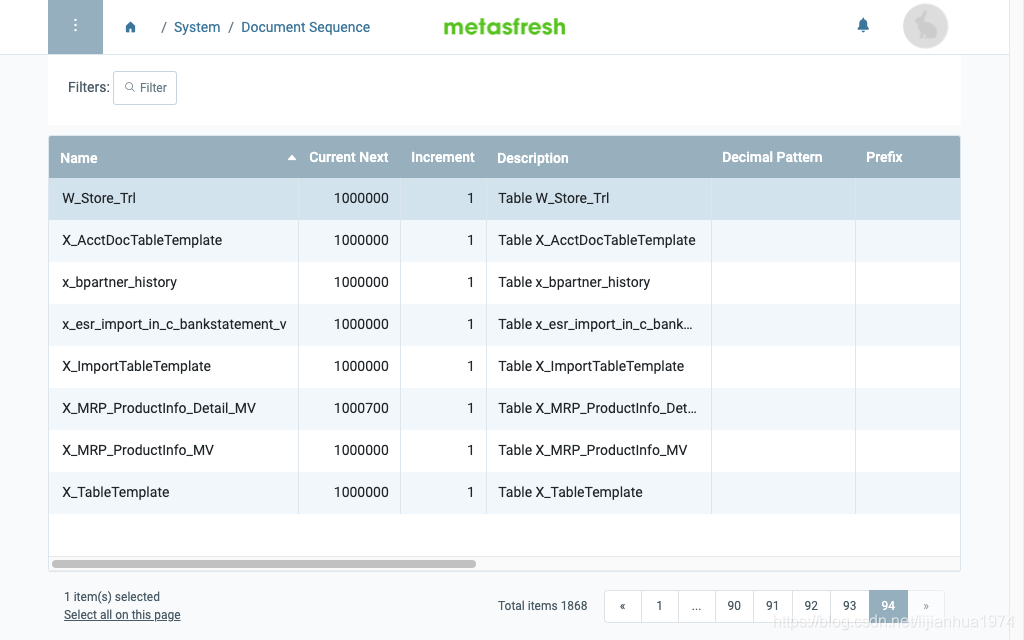Sort by Current Next column header
1024x640 pixels.
point(349,157)
